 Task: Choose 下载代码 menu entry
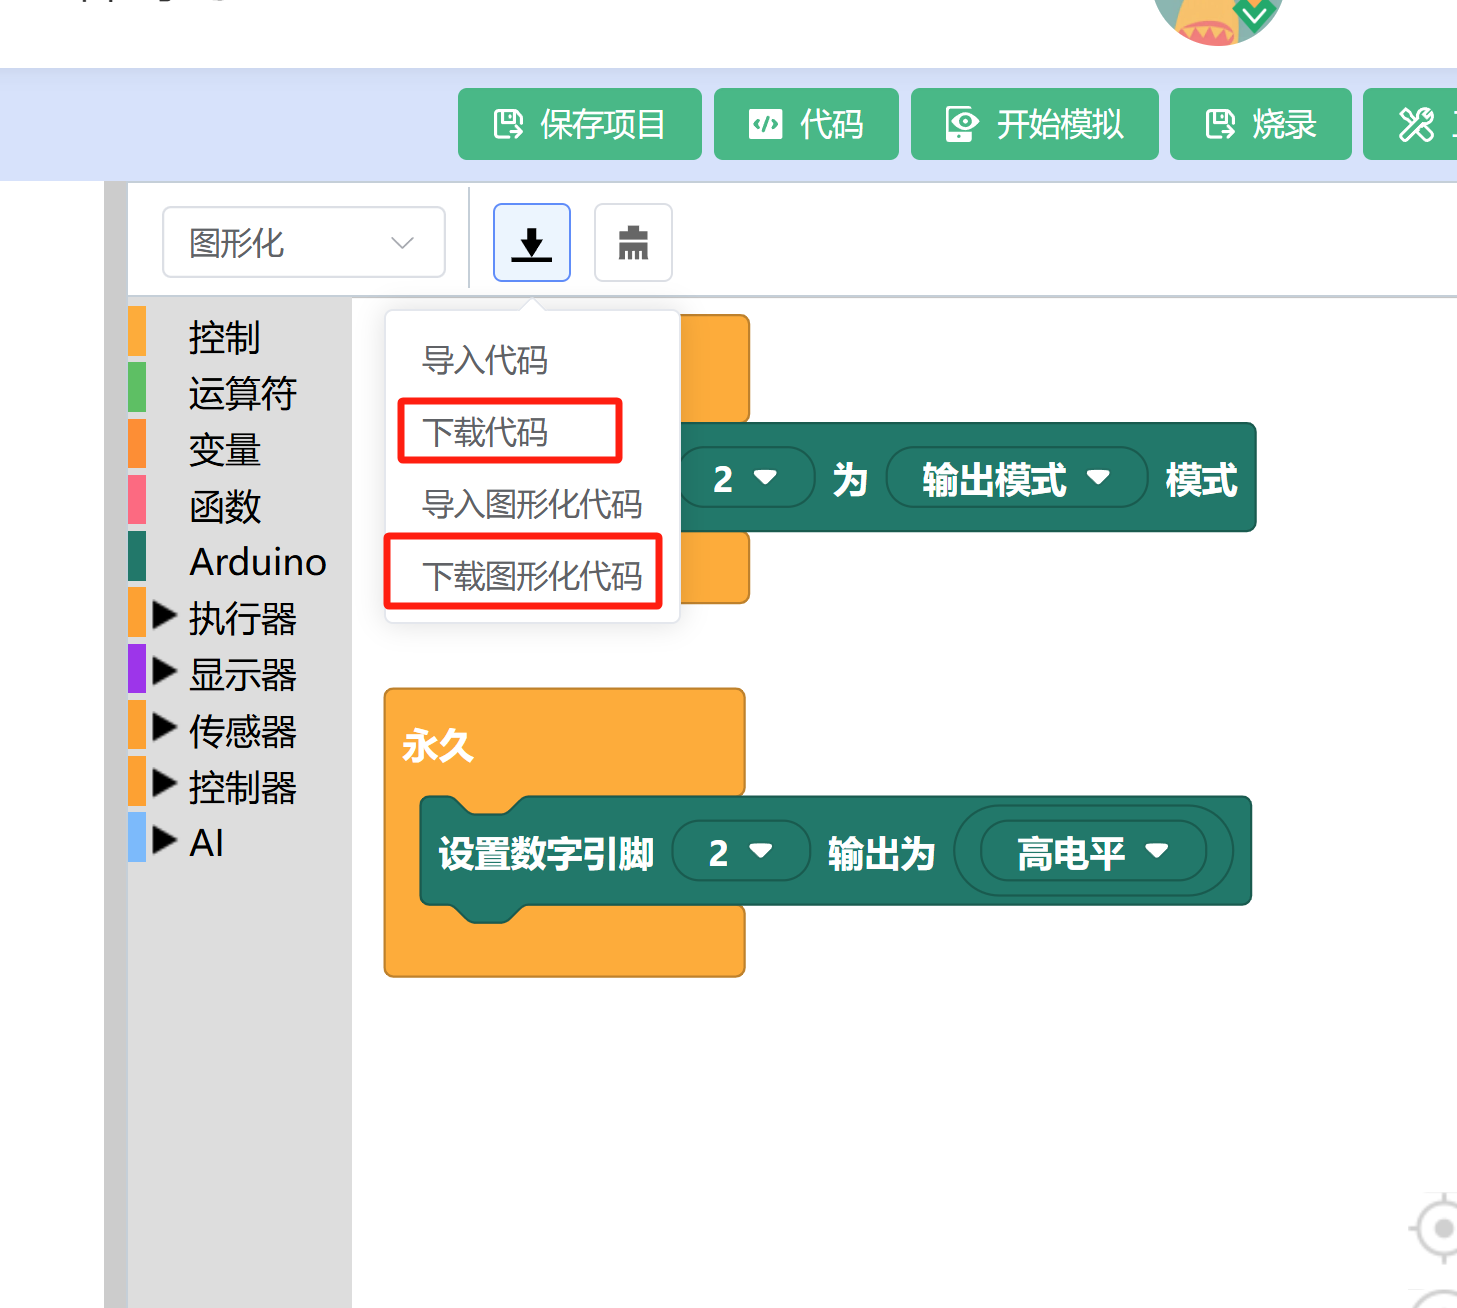pyautogui.click(x=485, y=432)
